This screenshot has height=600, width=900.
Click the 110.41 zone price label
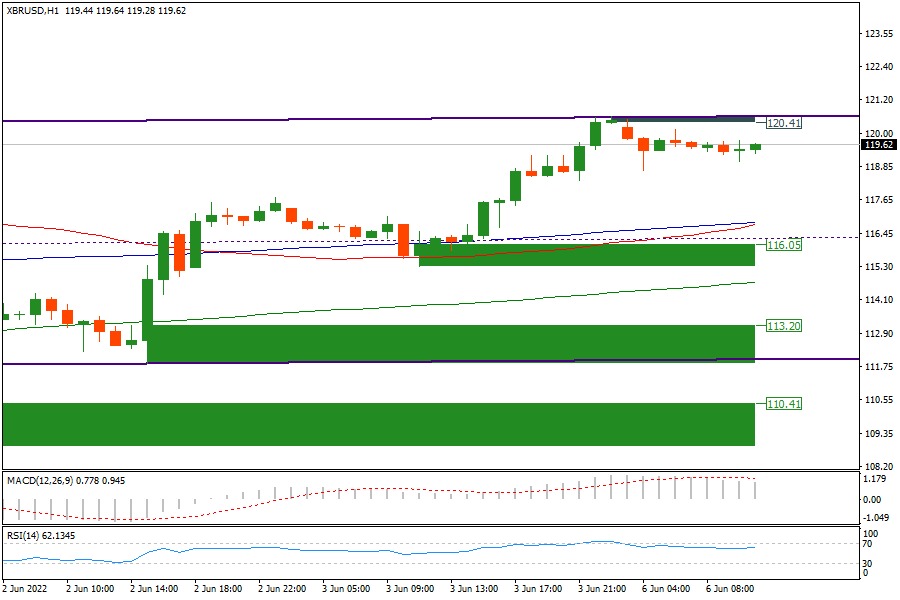coord(784,404)
